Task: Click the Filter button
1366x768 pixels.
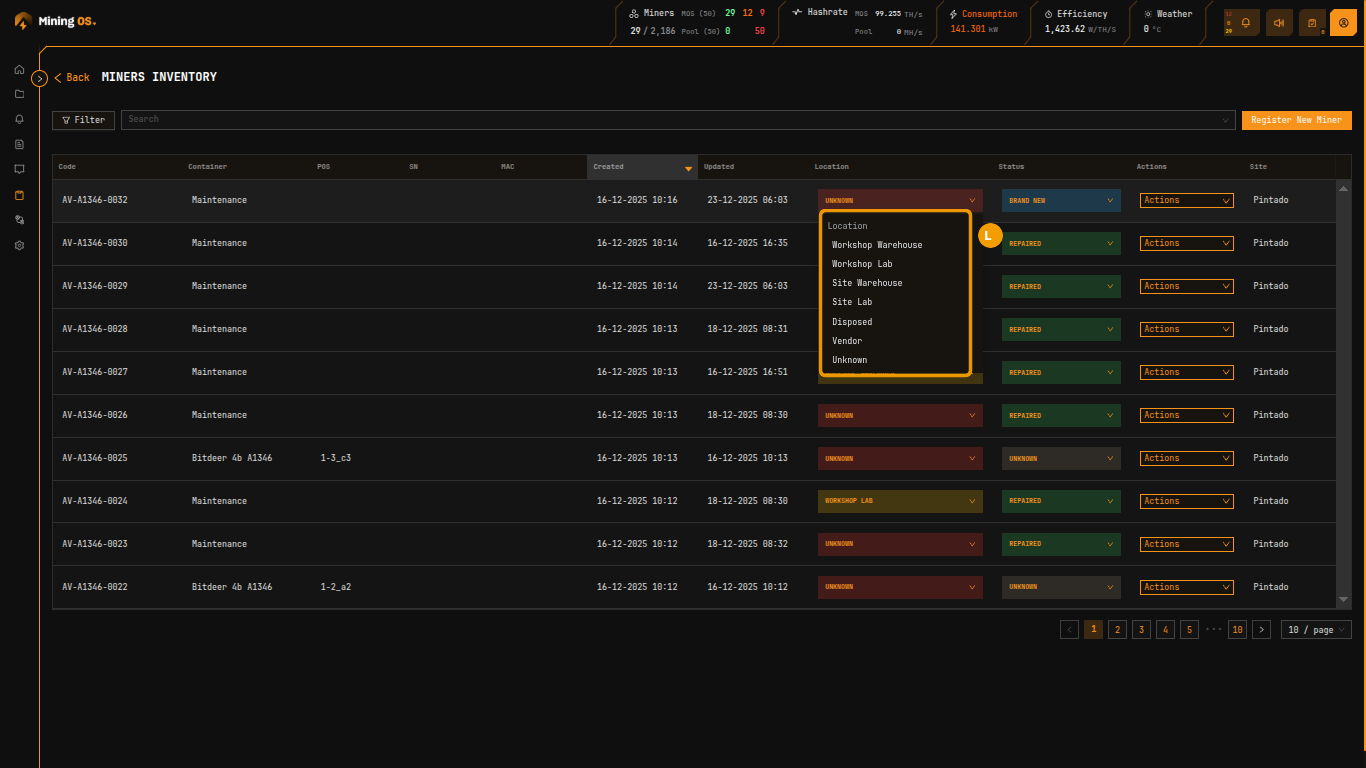Action: [x=83, y=120]
